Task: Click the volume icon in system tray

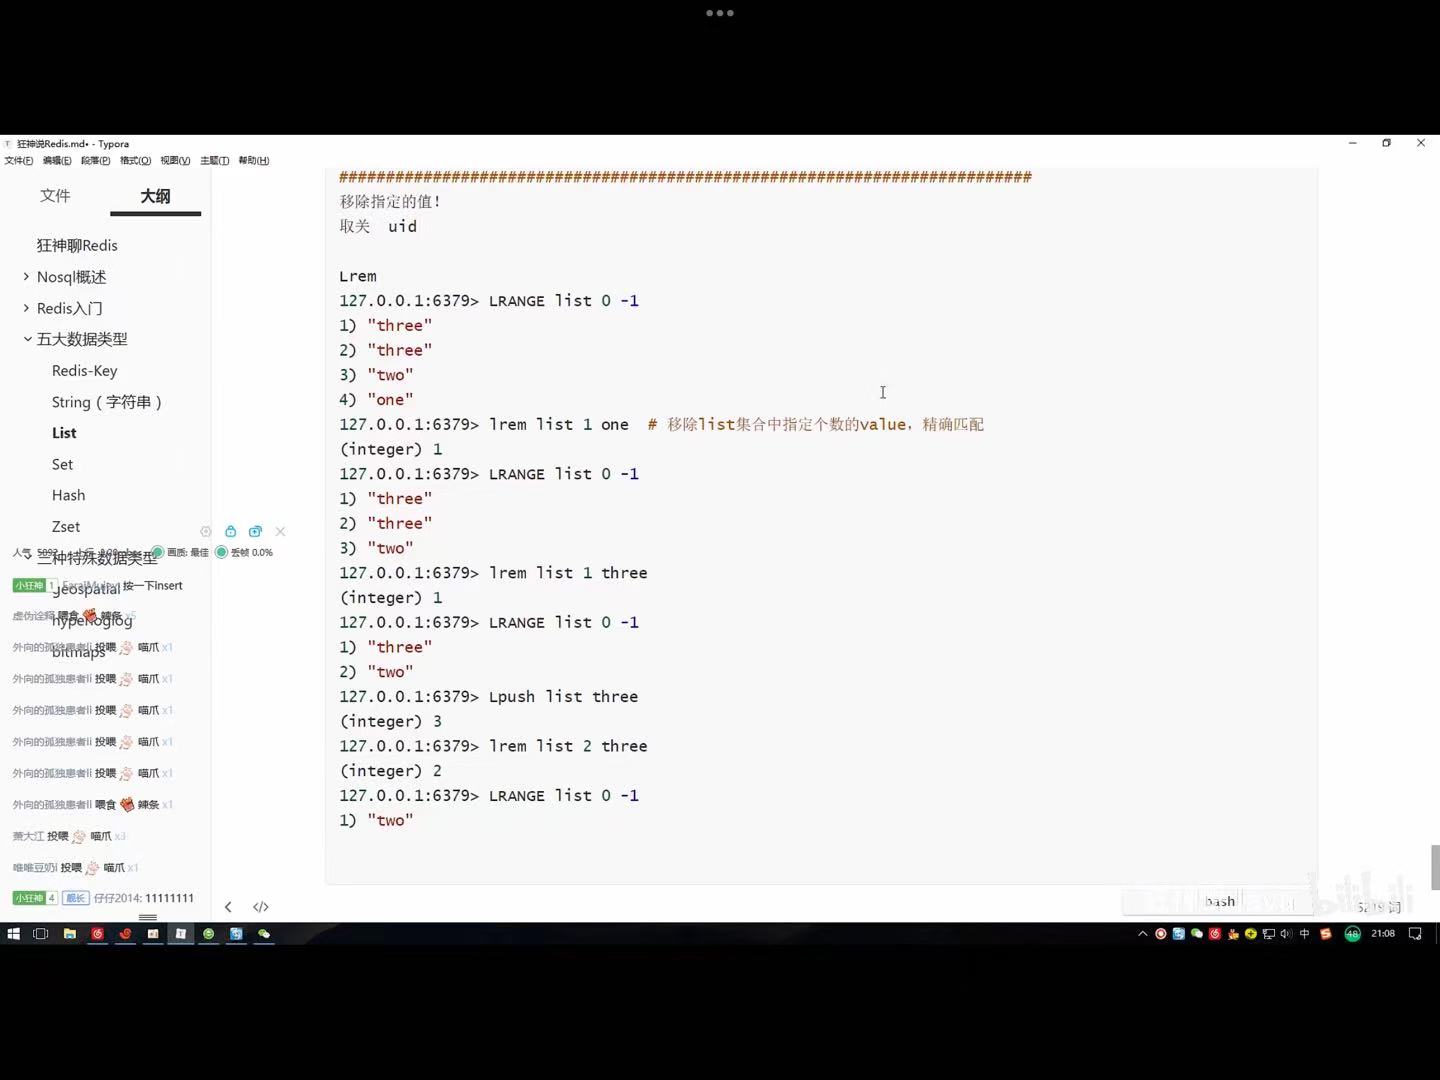Action: (1286, 933)
